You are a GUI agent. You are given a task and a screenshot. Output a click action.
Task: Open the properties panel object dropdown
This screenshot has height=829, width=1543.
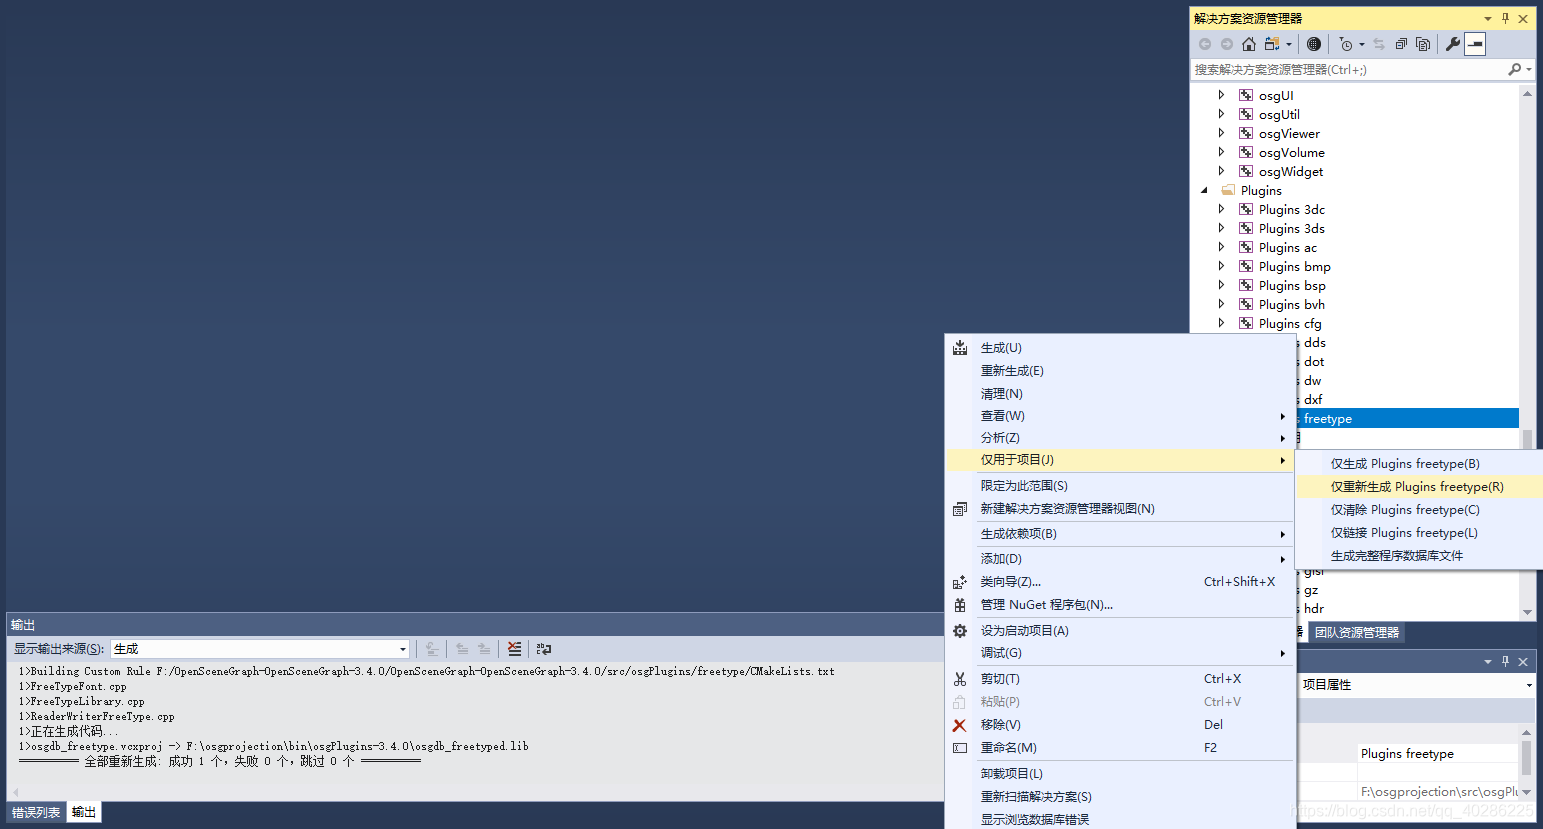point(1529,685)
